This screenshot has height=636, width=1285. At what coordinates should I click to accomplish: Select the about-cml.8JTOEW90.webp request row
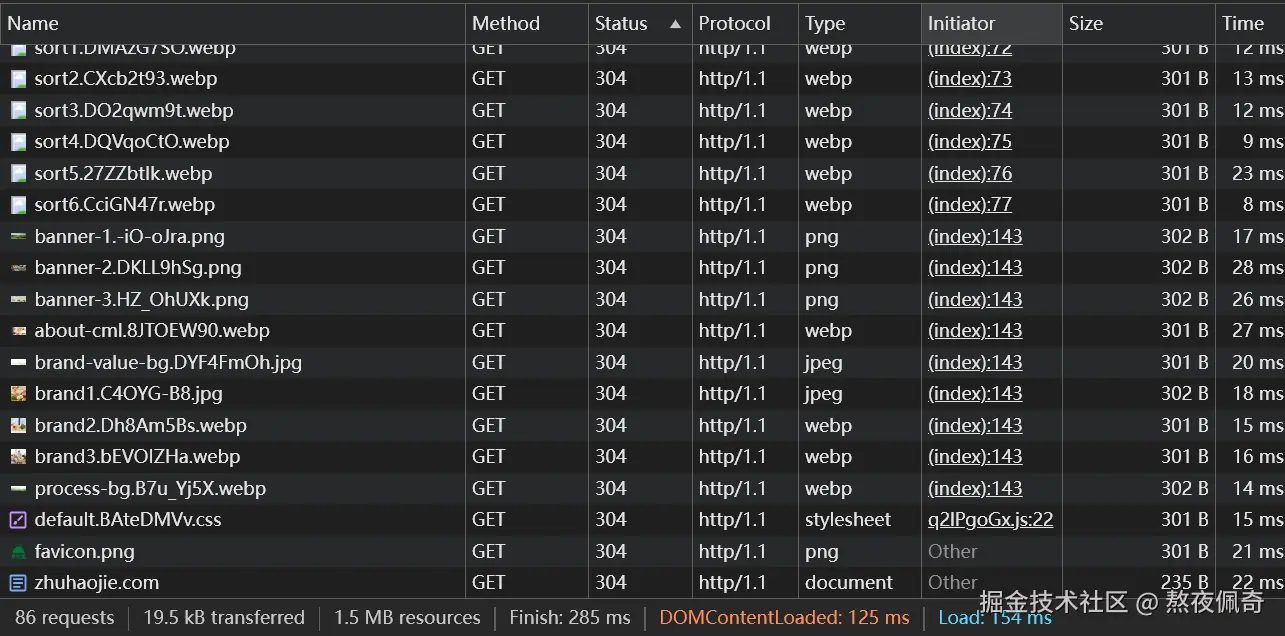152,331
